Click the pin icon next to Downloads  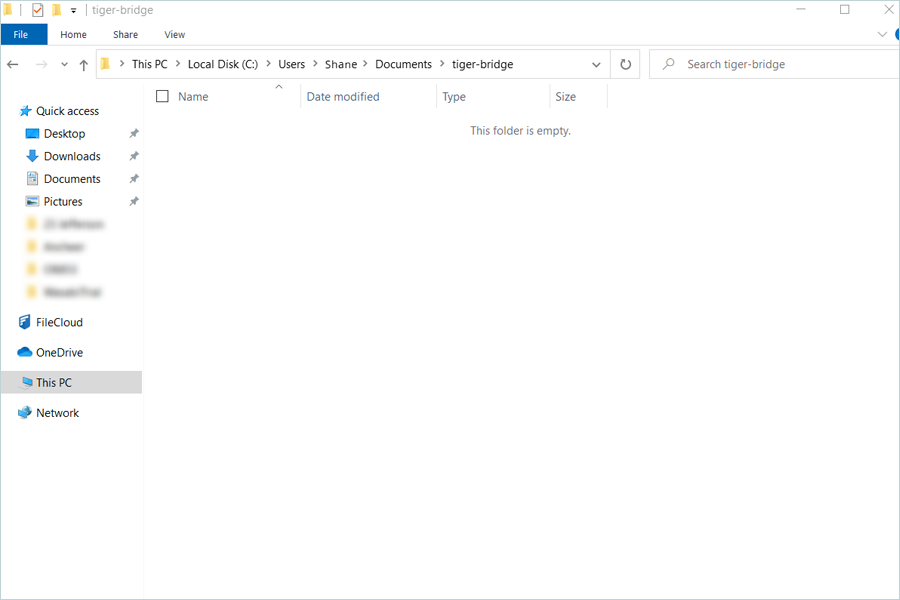[x=134, y=156]
